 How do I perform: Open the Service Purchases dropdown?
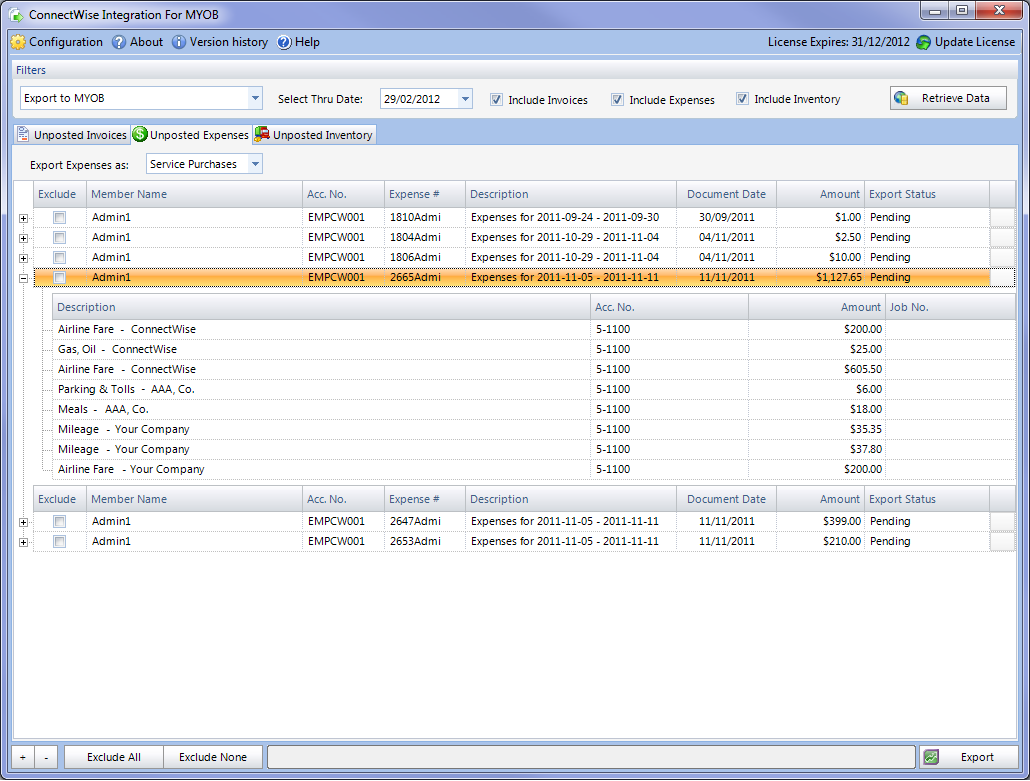point(256,164)
